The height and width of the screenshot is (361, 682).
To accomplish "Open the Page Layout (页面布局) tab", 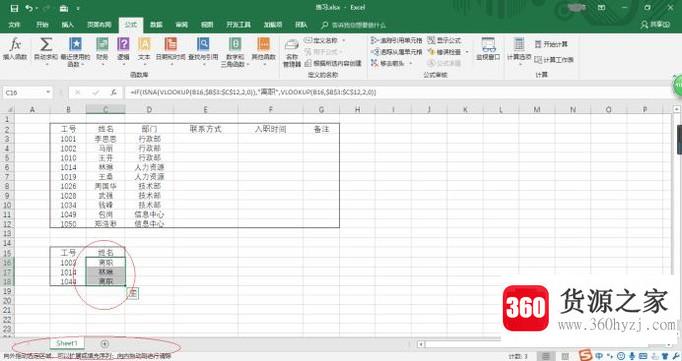I will (99, 25).
